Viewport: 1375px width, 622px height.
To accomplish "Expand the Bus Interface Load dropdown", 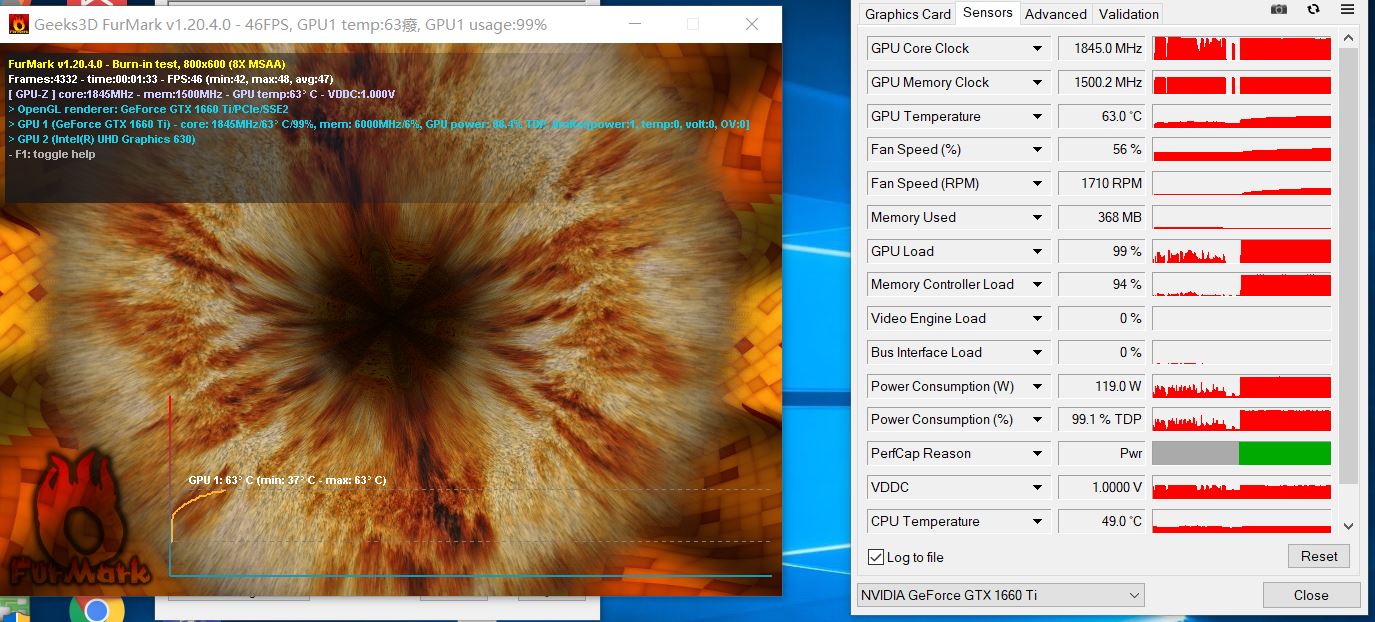I will pyautogui.click(x=1038, y=352).
